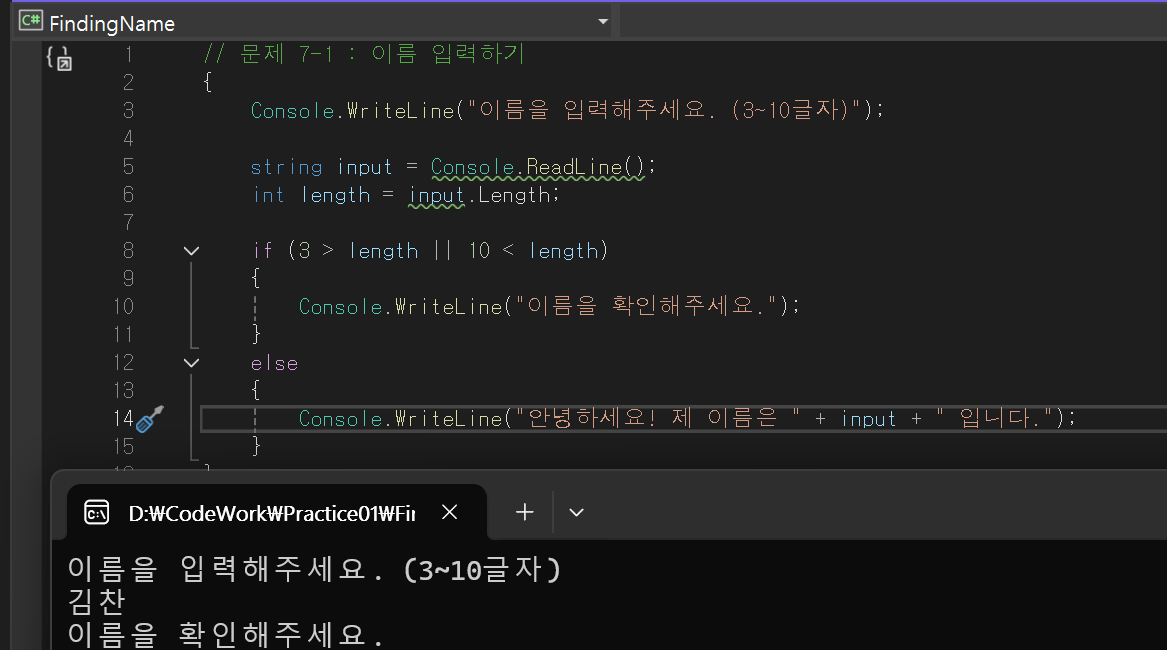Click console output "이름을 확인해주세요."
The height and width of the screenshot is (650, 1167).
tap(225, 634)
